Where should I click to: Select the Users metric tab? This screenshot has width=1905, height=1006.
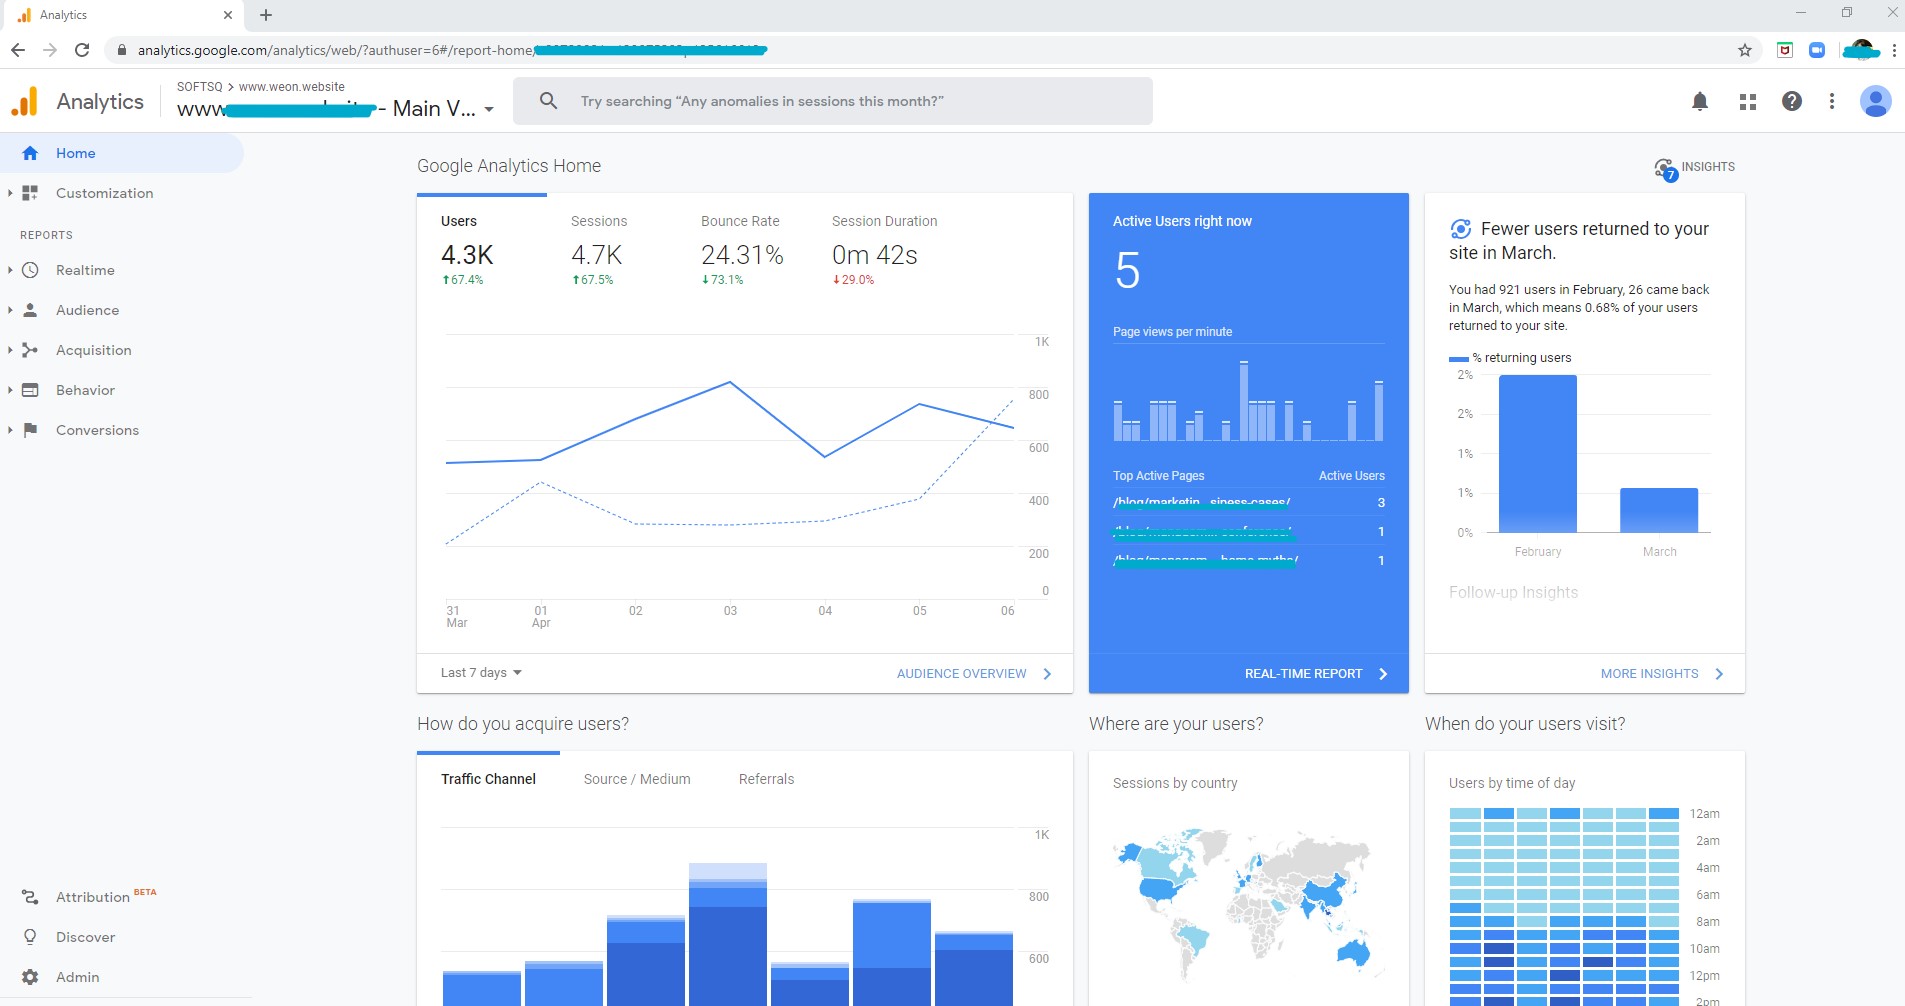click(x=482, y=250)
